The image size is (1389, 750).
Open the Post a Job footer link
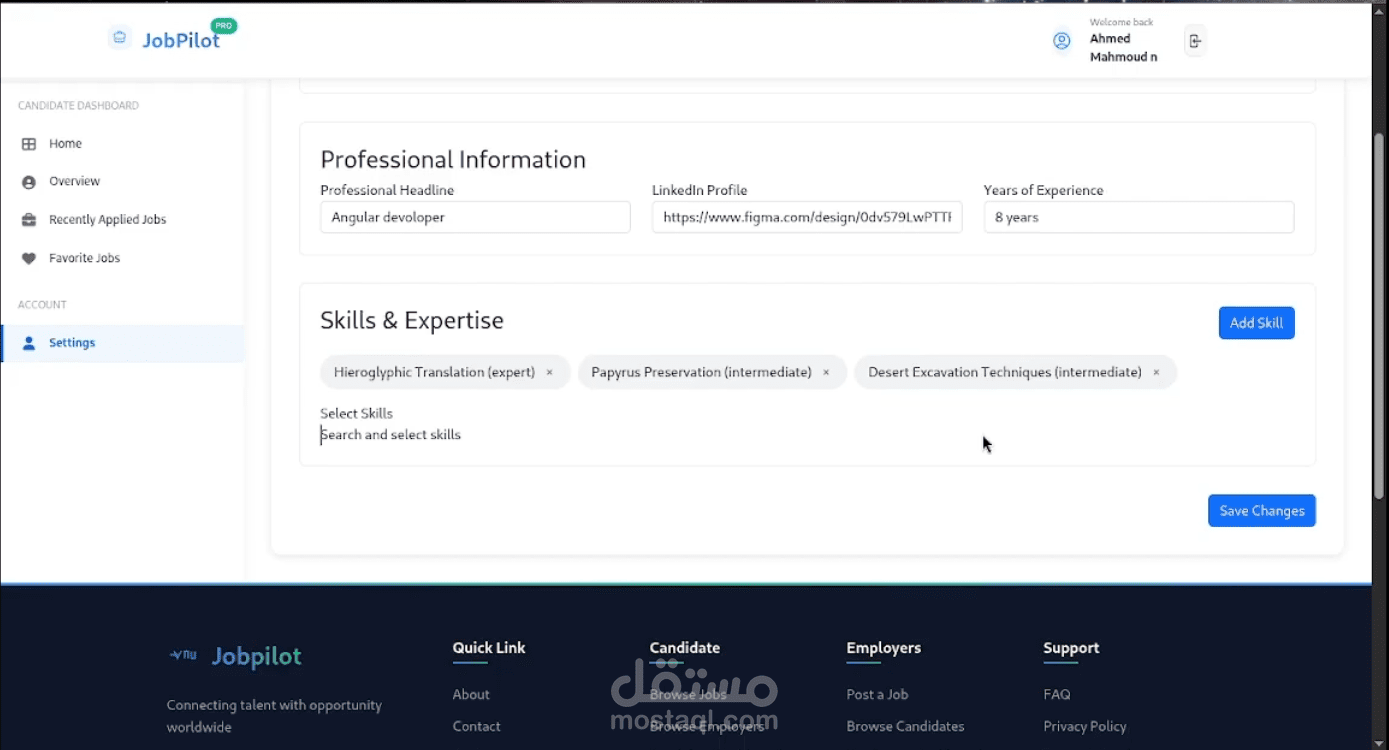click(x=877, y=694)
